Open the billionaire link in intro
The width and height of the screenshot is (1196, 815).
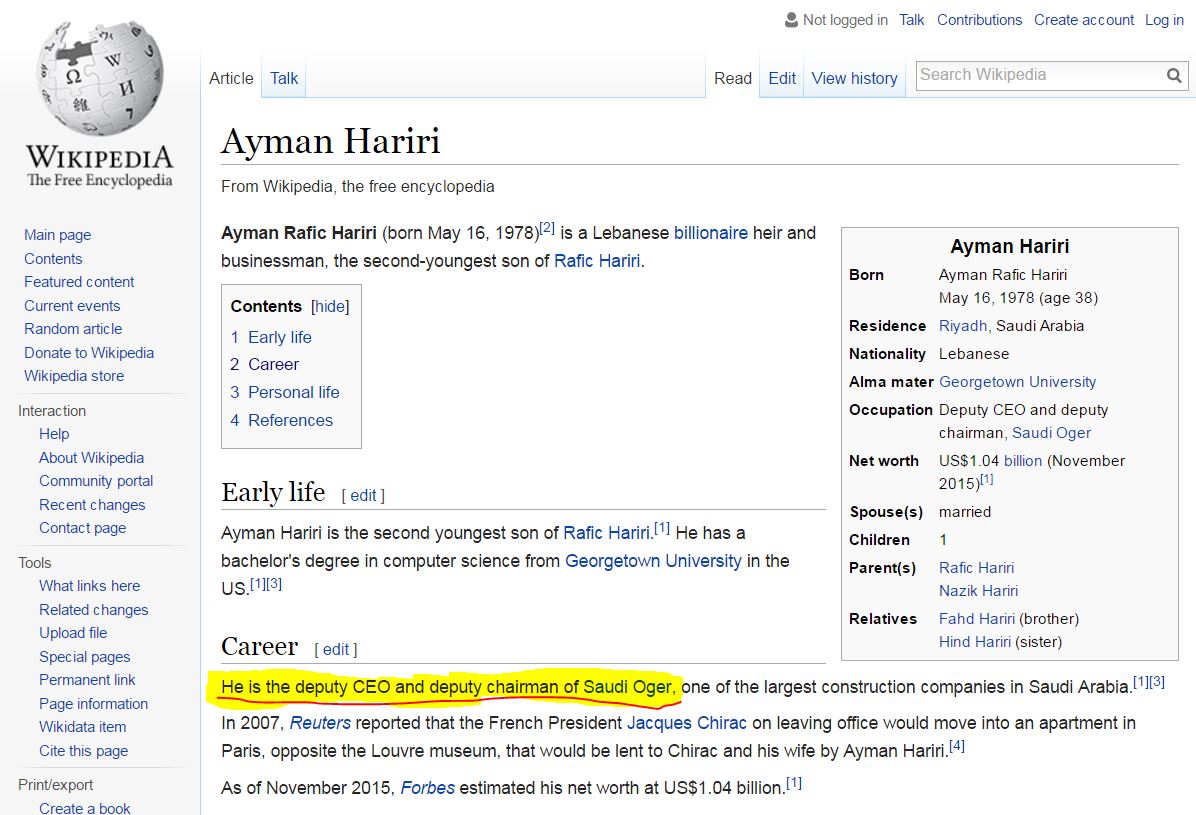click(x=710, y=233)
